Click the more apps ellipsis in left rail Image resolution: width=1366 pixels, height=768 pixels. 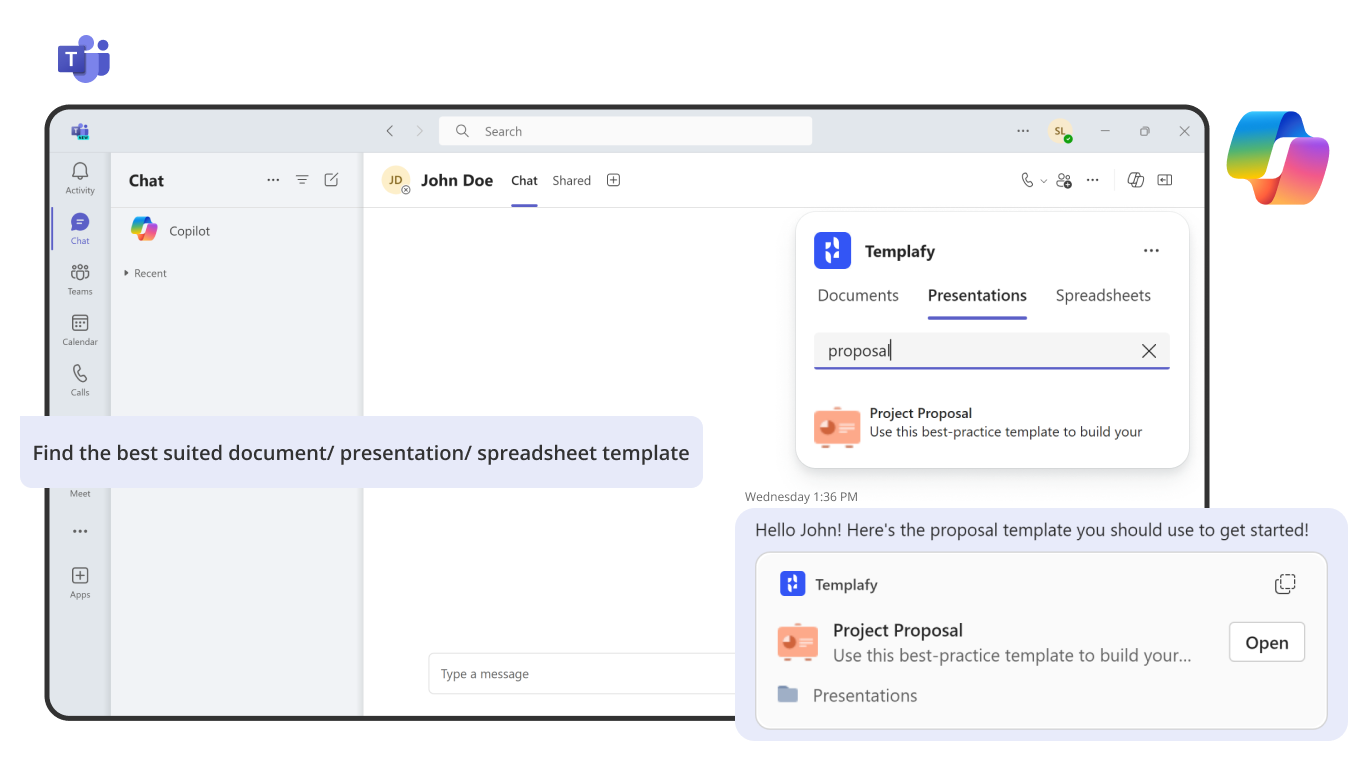point(80,532)
